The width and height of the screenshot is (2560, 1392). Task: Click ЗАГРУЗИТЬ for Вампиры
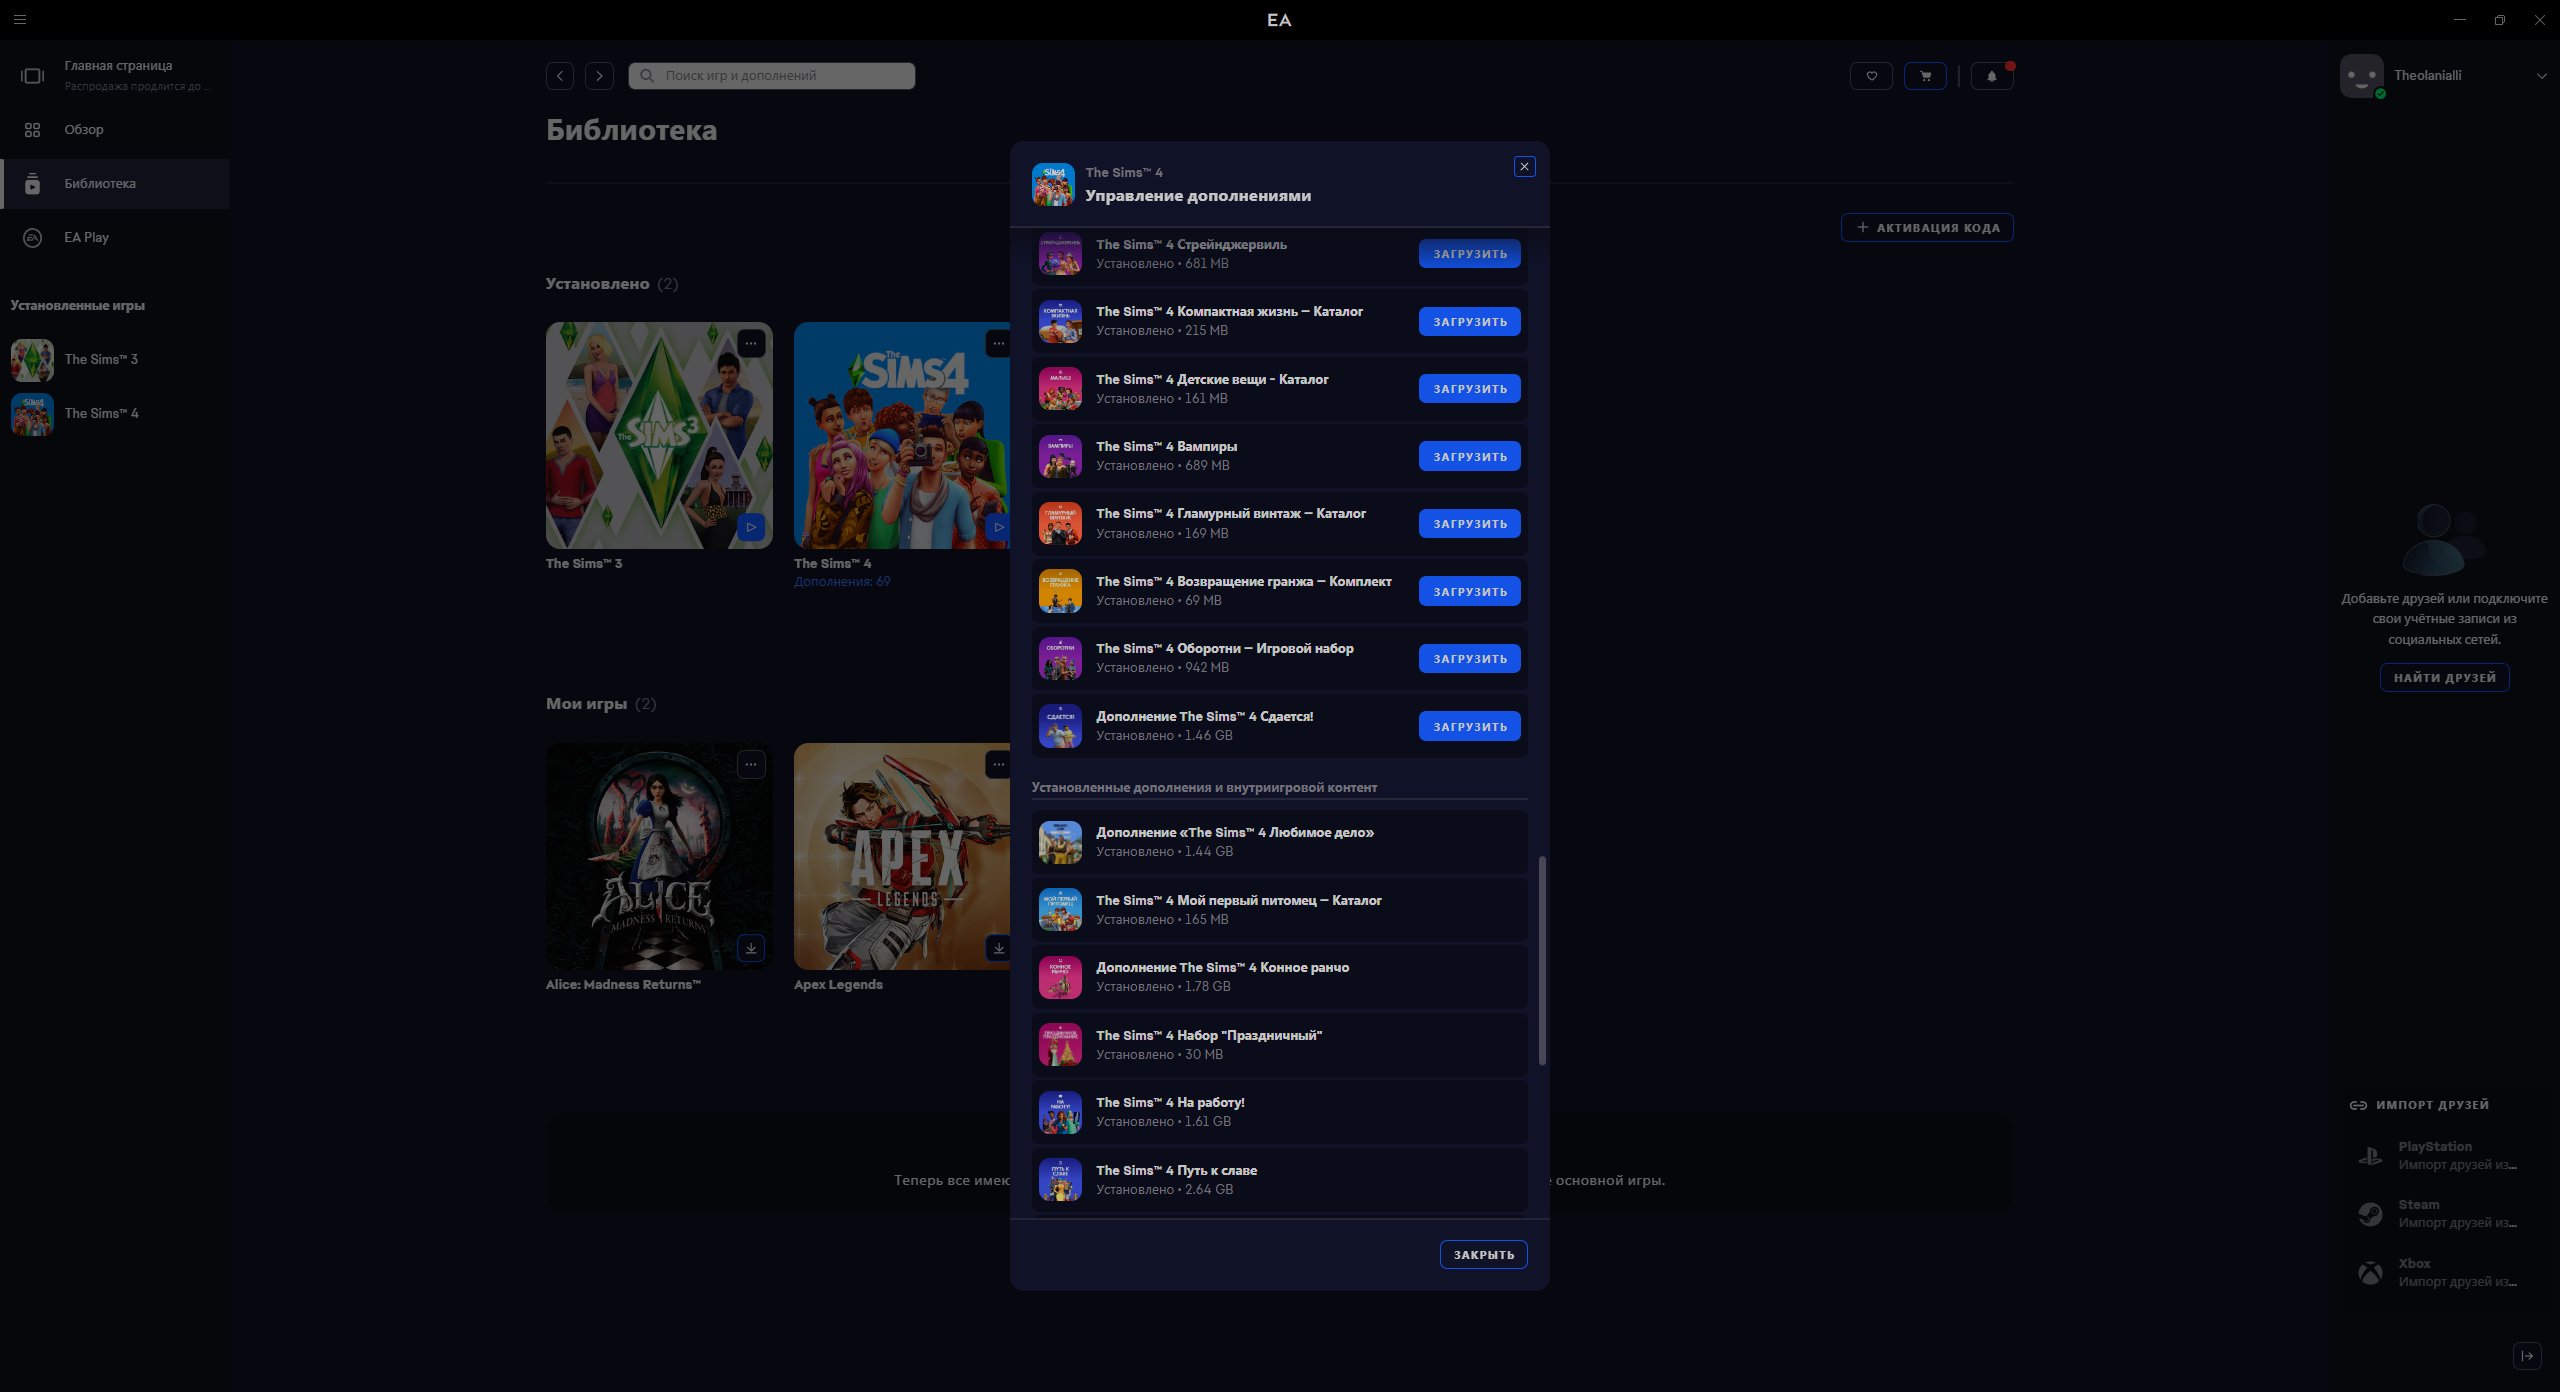click(x=1470, y=456)
